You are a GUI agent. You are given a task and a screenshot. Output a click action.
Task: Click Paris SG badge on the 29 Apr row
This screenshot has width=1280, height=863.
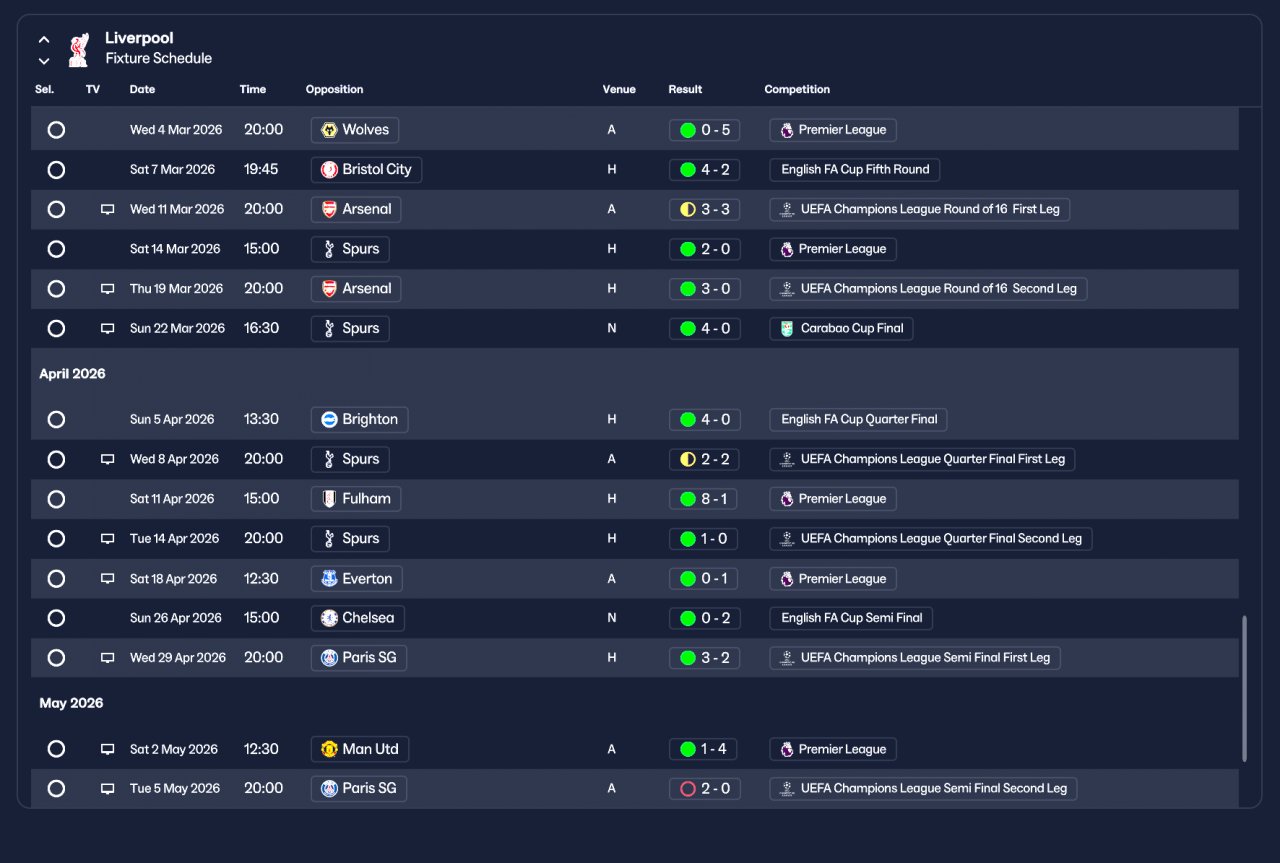[x=329, y=658]
